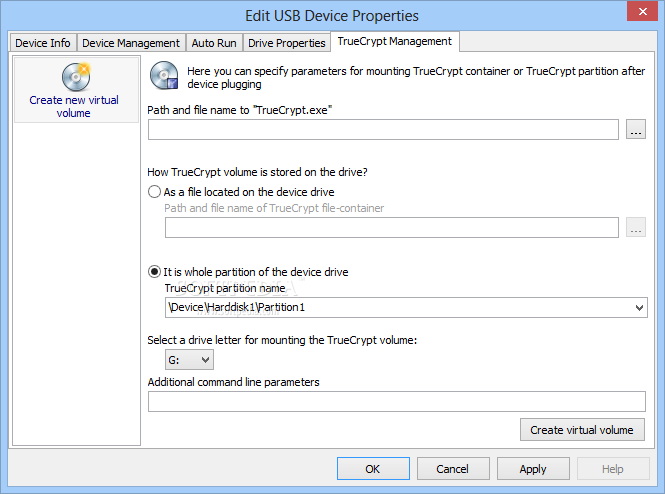Open the Device Management tab

[131, 43]
